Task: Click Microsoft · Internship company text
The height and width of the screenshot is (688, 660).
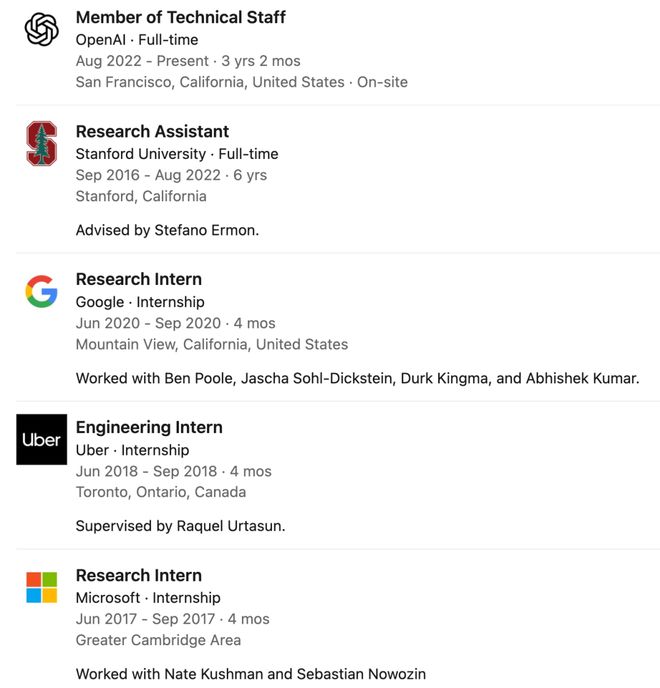Action: coord(148,598)
